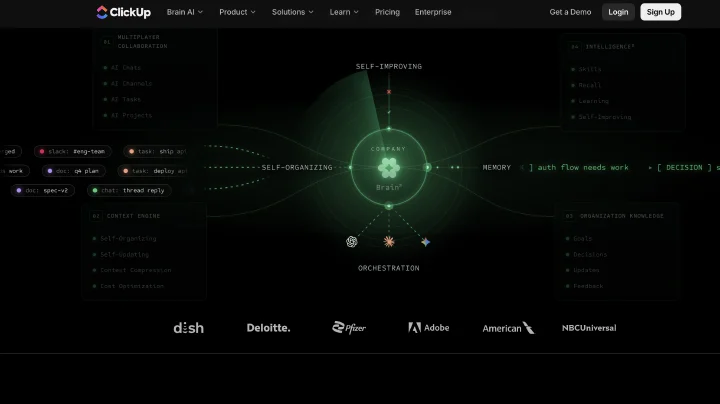Click the 'doc: q4 plan' chip

[74, 171]
